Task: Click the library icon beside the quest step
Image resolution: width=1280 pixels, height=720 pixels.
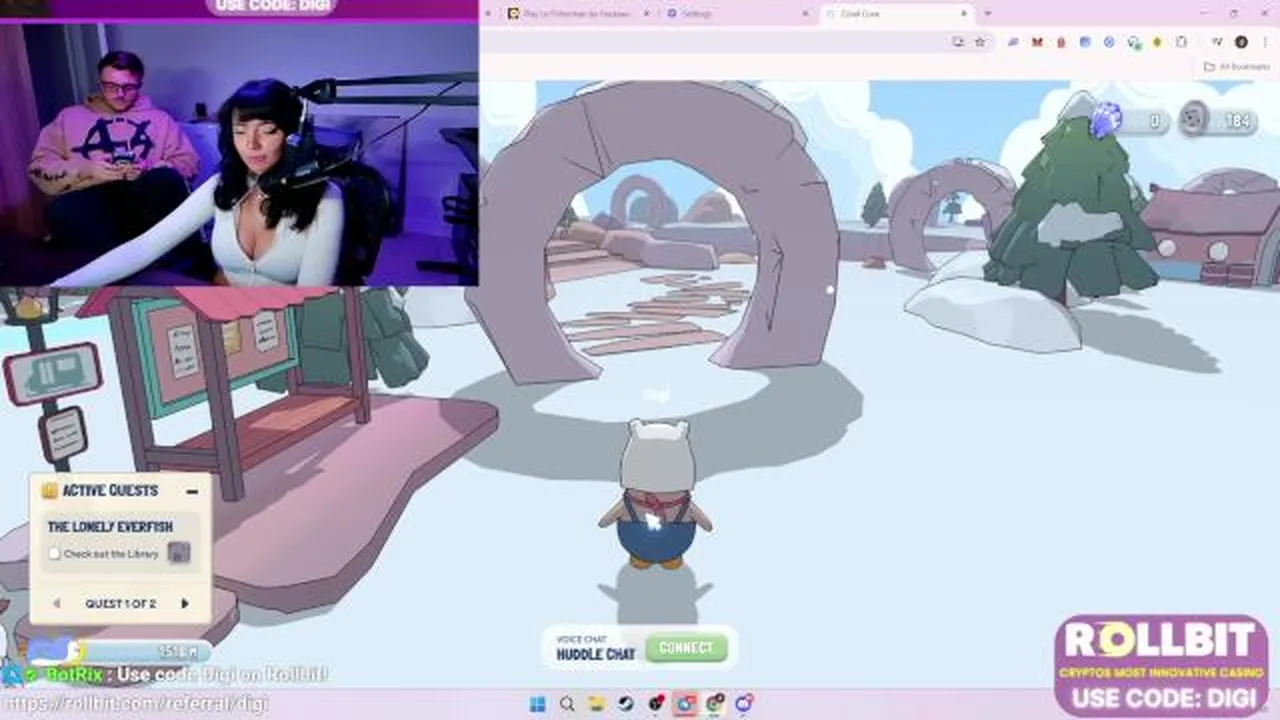Action: [x=179, y=552]
